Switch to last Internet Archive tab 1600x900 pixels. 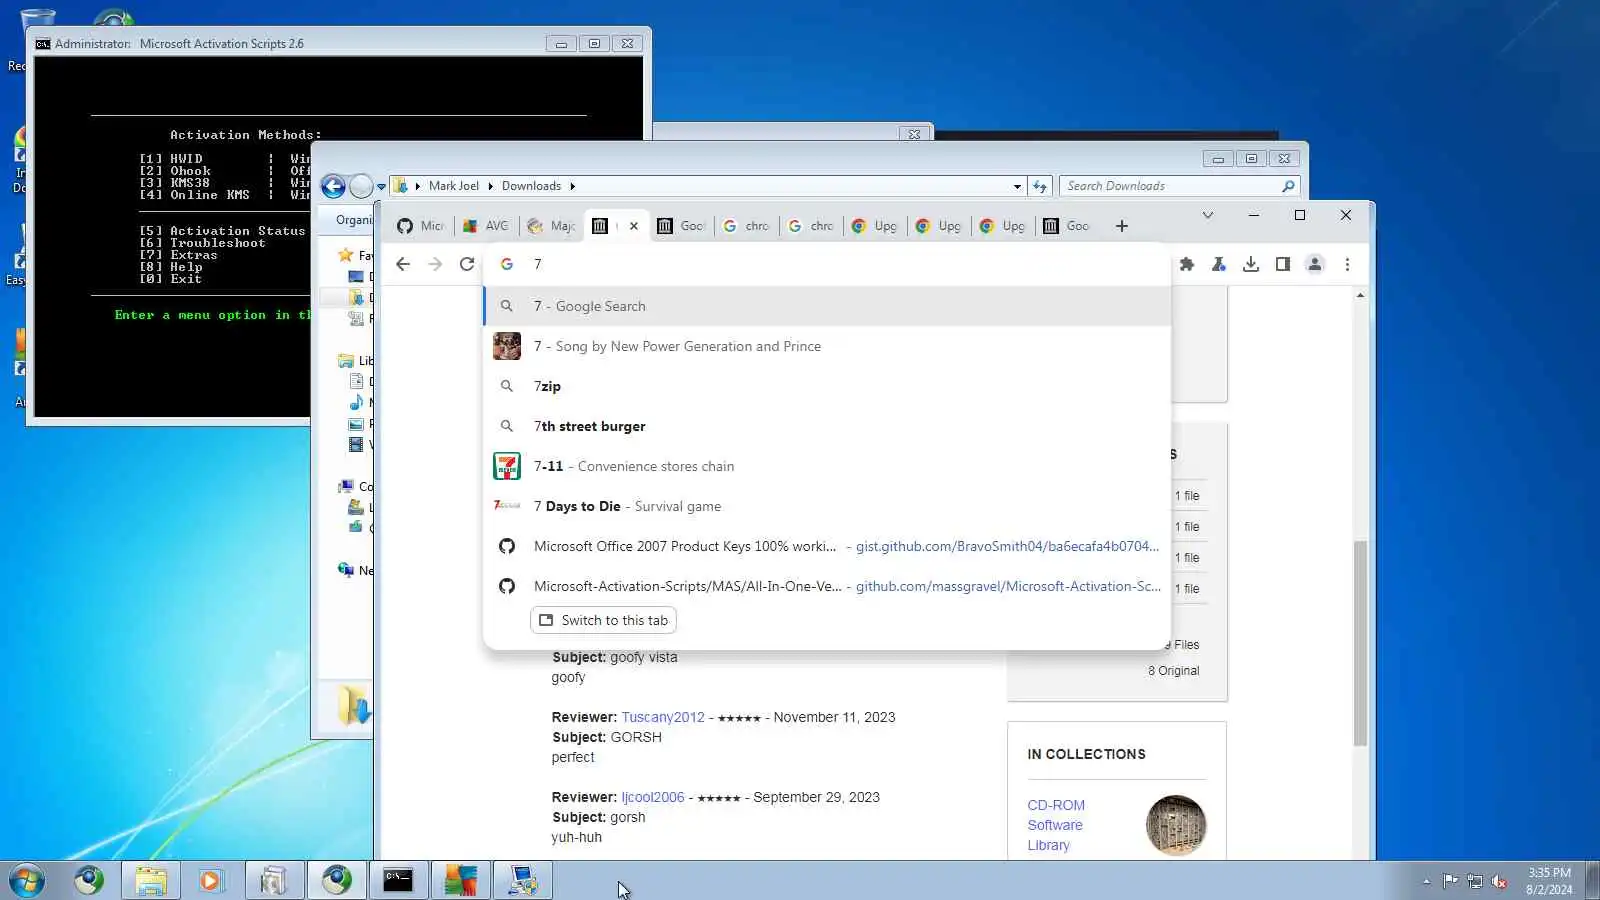click(x=1067, y=226)
